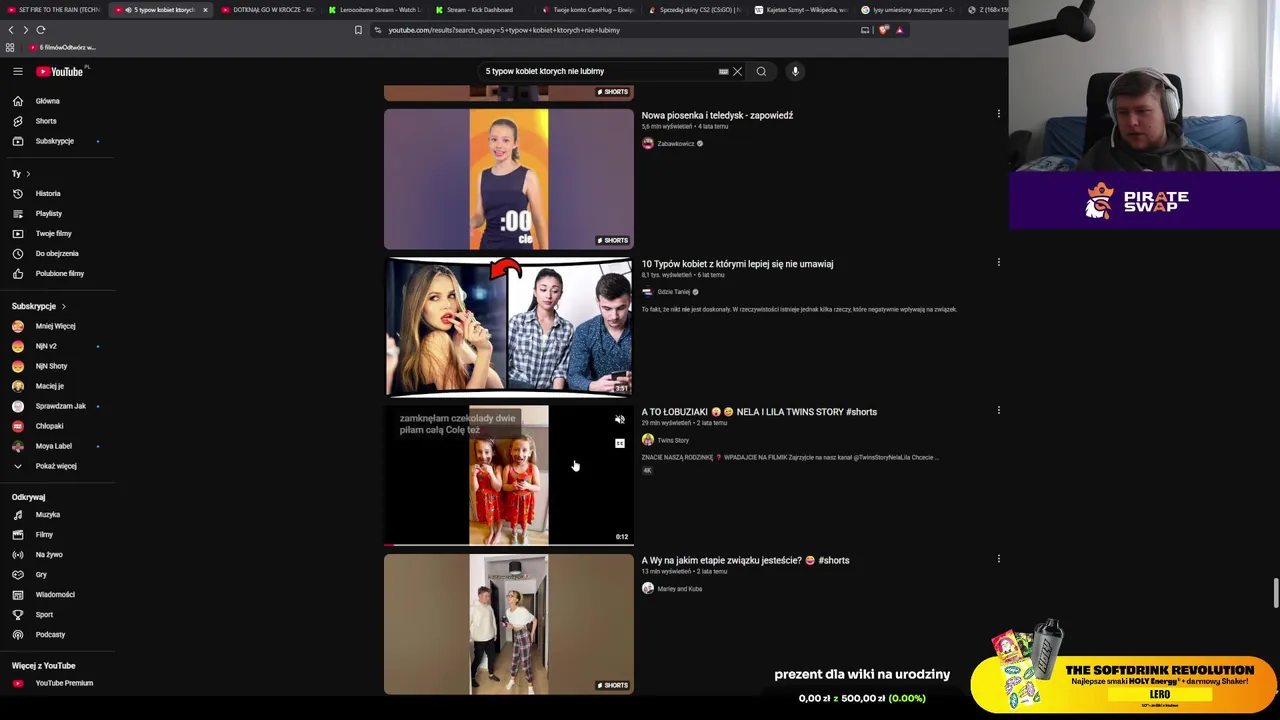
Task: Click the browser address bar URL
Action: click(x=504, y=30)
